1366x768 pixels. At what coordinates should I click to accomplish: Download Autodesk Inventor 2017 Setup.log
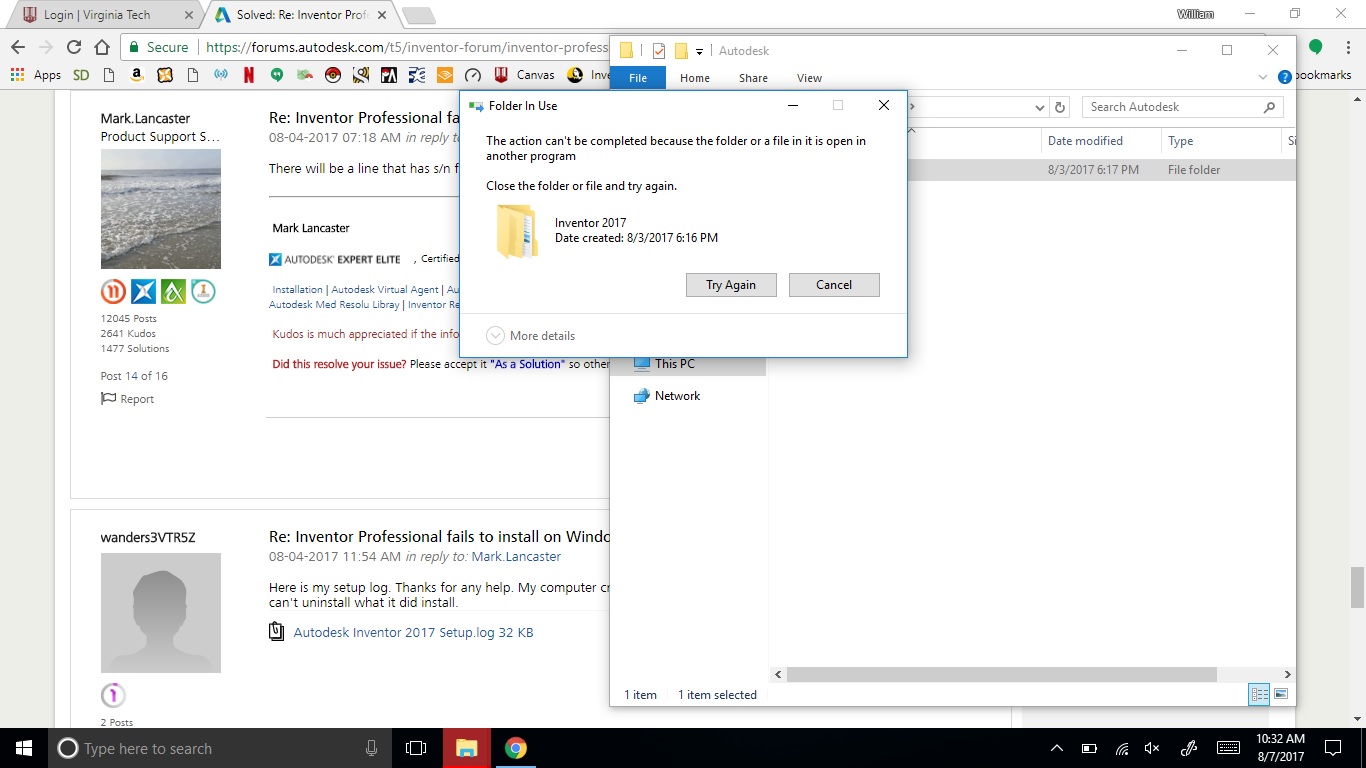click(413, 632)
